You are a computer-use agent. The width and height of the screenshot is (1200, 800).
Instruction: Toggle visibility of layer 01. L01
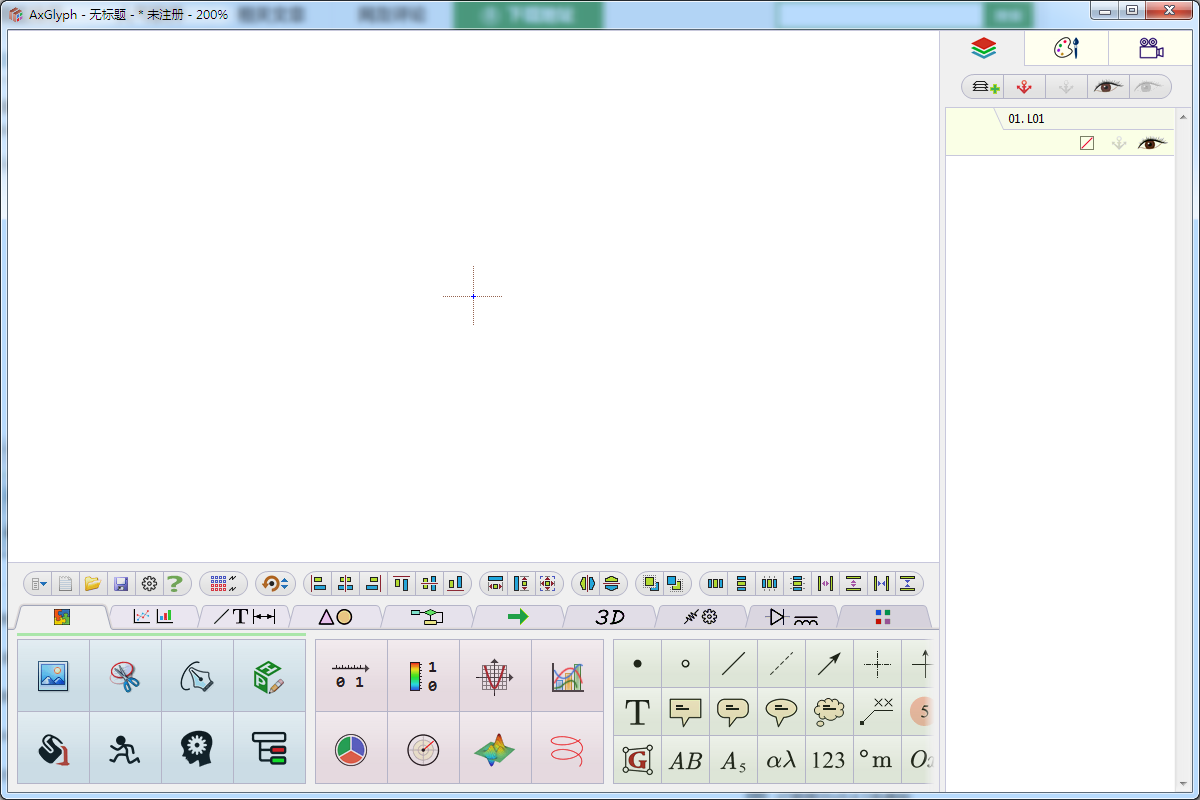1153,143
